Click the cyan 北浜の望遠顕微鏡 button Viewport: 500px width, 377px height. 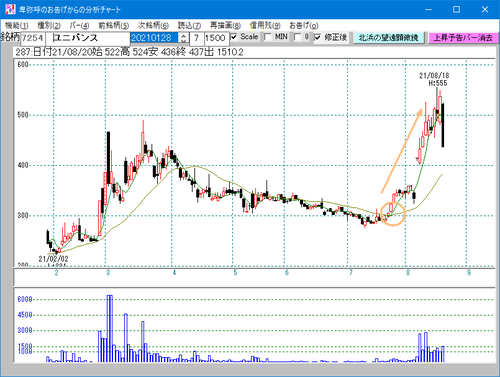pyautogui.click(x=389, y=38)
